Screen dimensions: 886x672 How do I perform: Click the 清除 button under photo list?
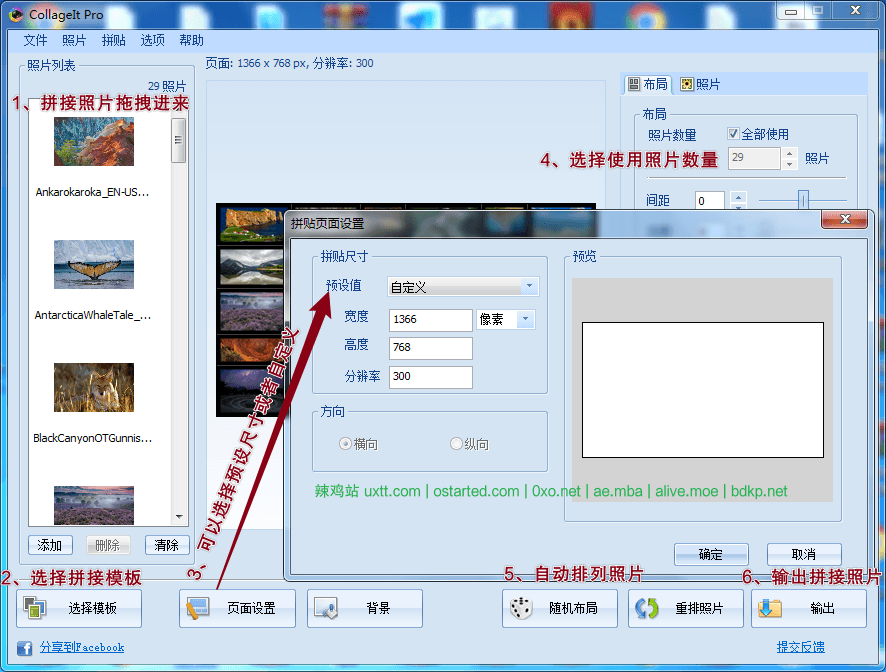[x=167, y=545]
